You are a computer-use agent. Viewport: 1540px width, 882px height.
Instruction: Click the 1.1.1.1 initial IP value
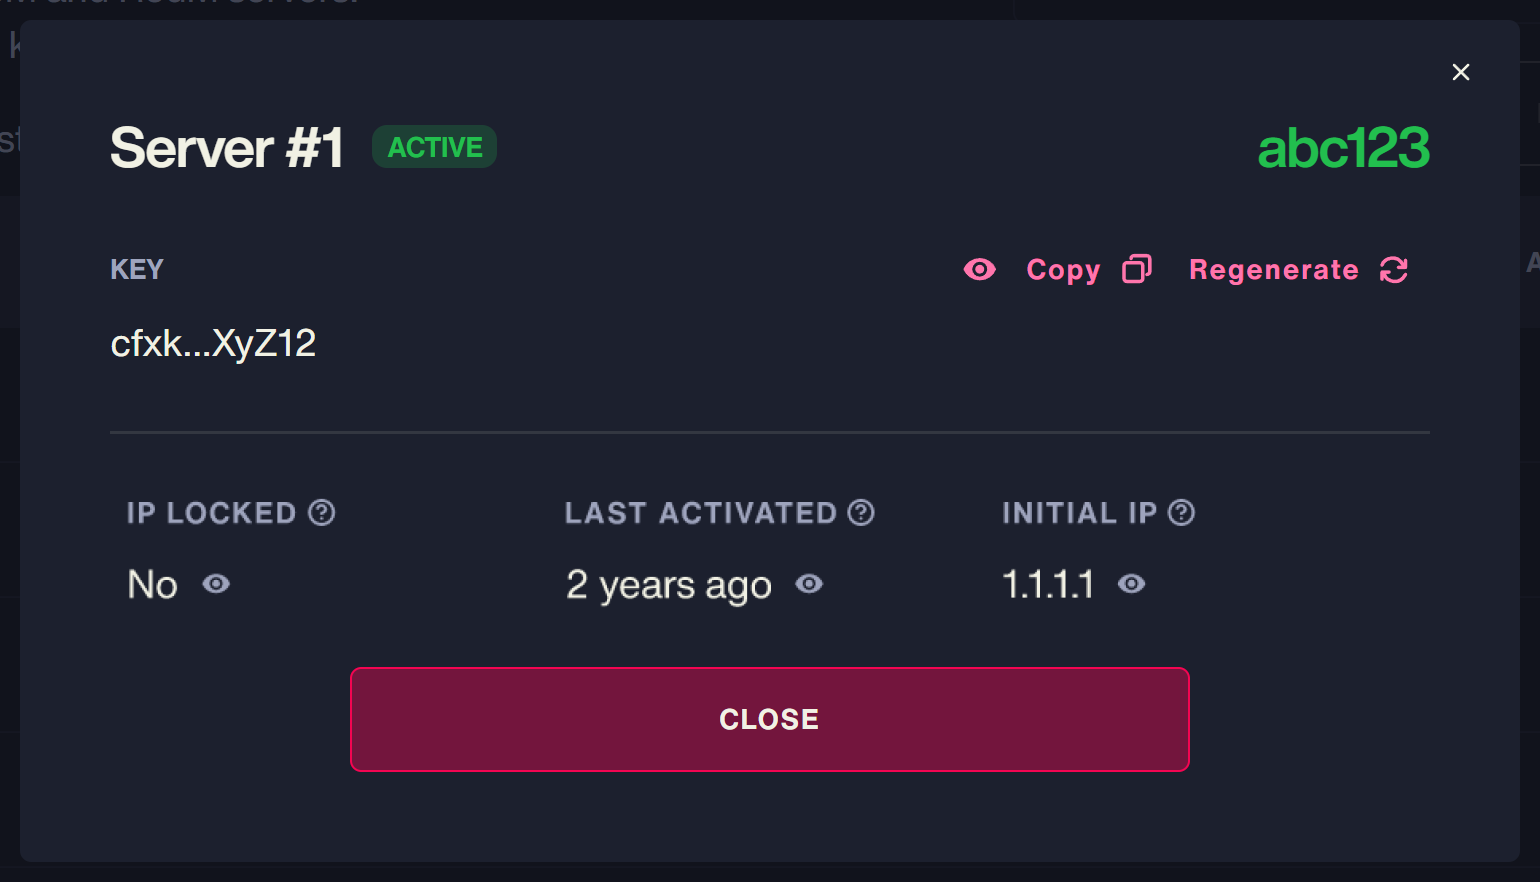click(x=1048, y=584)
